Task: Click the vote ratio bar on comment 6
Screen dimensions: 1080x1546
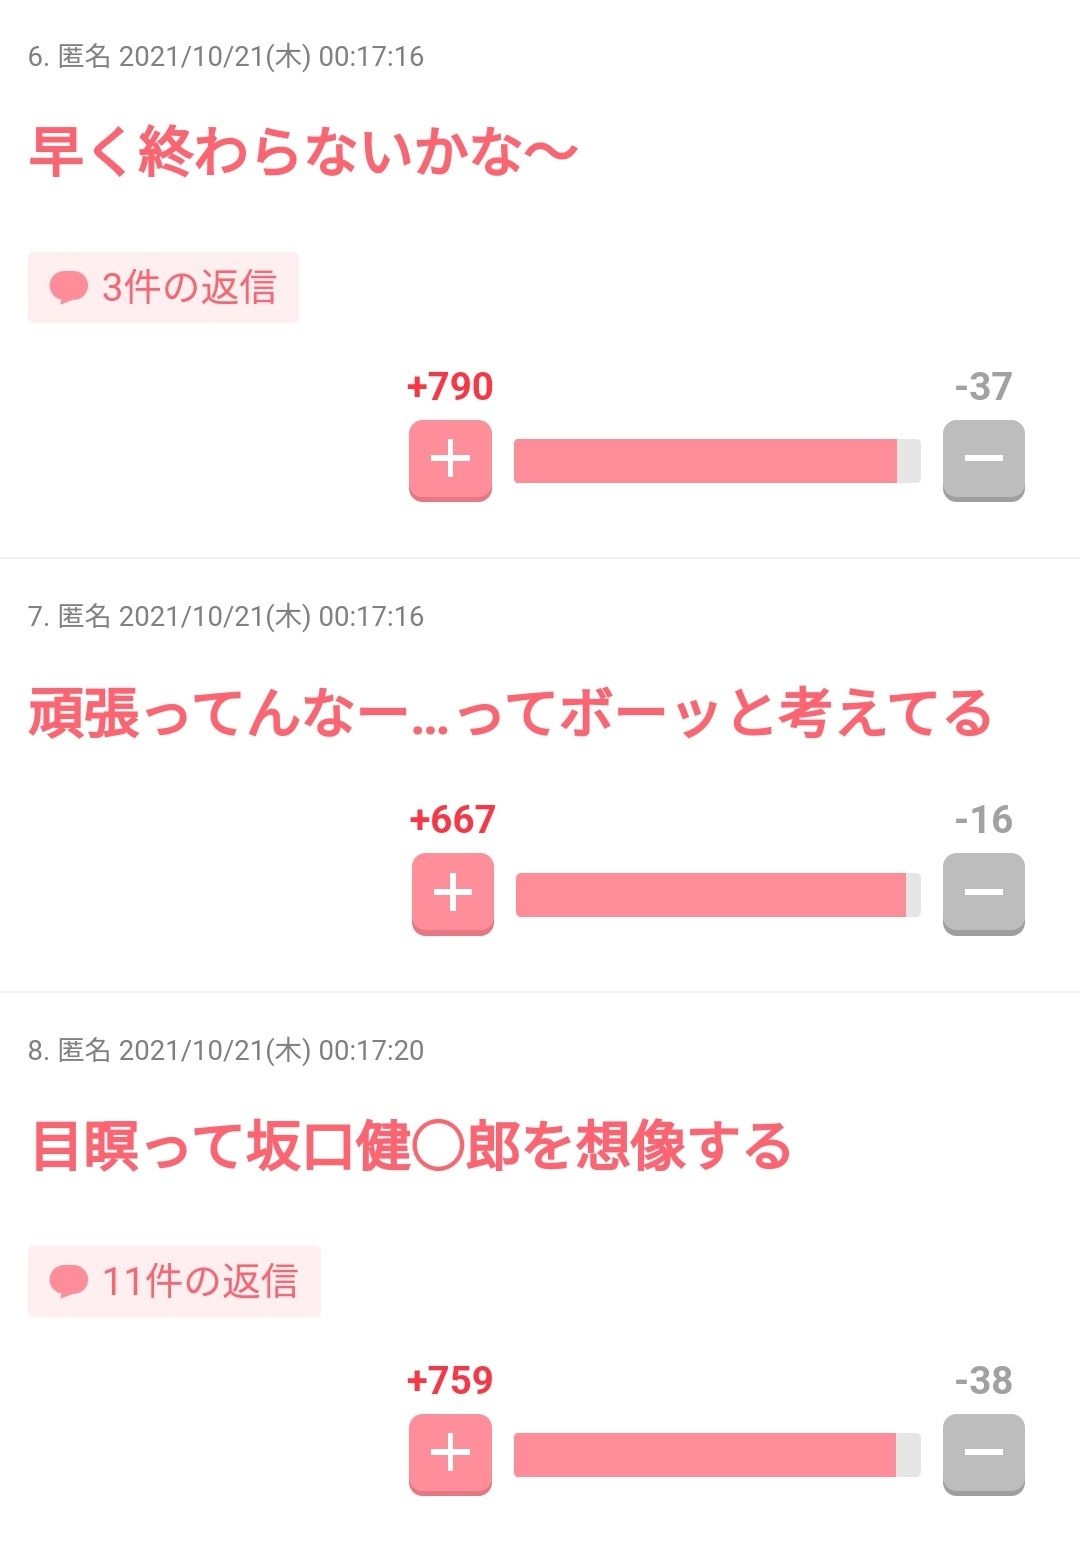Action: [x=716, y=461]
